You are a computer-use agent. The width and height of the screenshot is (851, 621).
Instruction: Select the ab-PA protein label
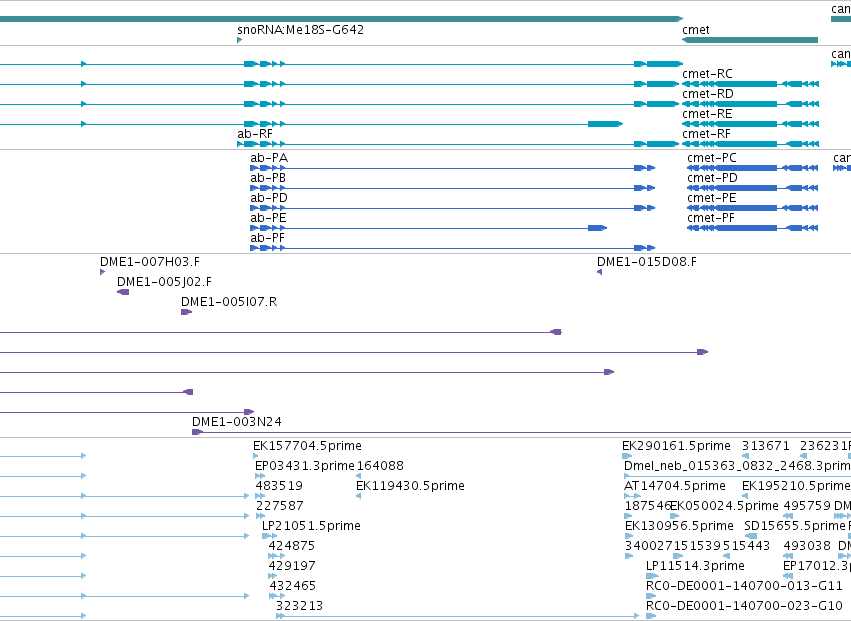(269, 158)
